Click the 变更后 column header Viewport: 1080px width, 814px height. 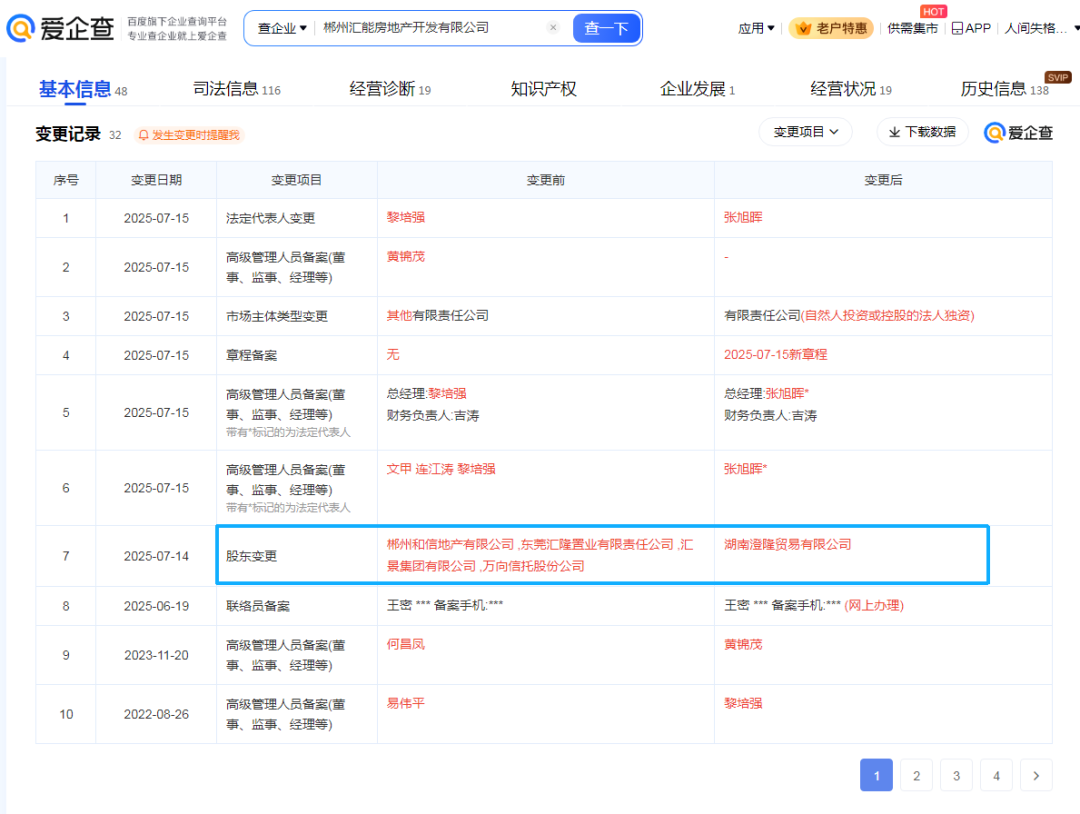[883, 180]
